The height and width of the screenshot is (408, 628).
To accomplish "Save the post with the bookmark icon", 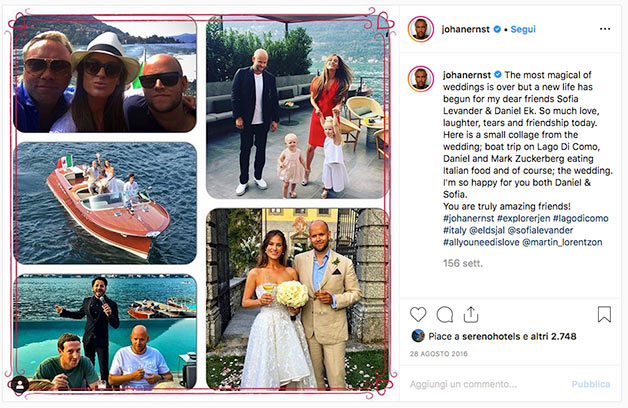I will click(x=604, y=314).
